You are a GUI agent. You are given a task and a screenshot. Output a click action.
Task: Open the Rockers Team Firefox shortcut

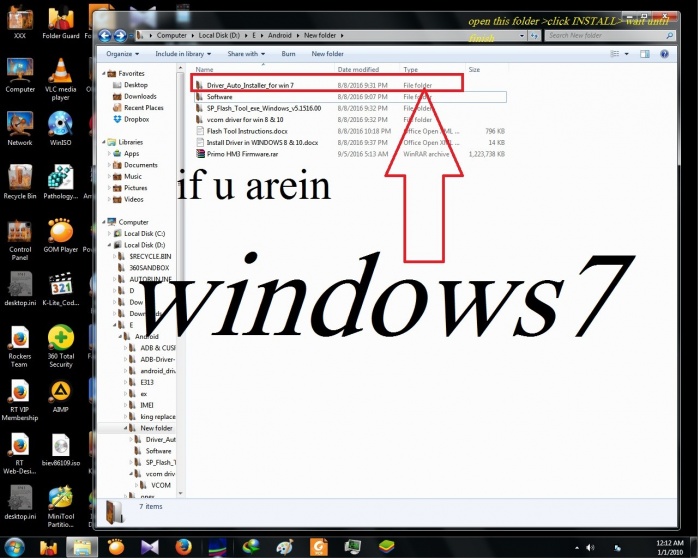[x=20, y=346]
